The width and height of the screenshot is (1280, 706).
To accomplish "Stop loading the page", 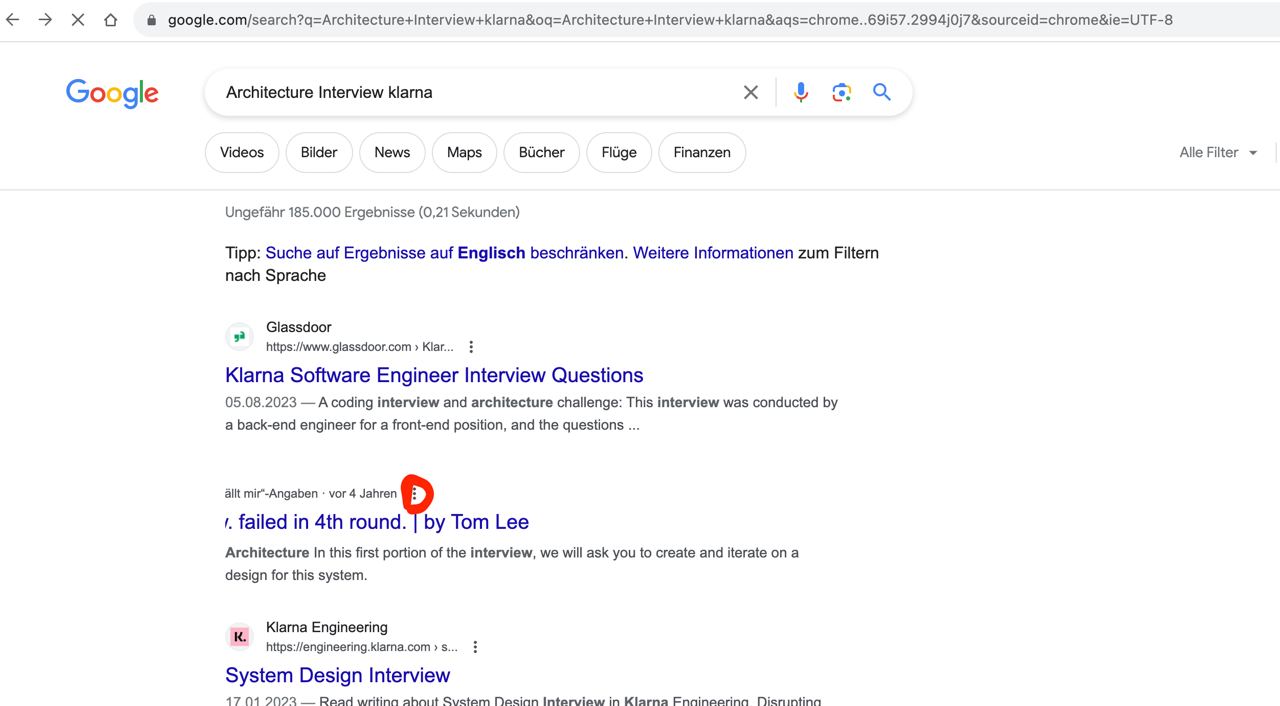I will (78, 19).
